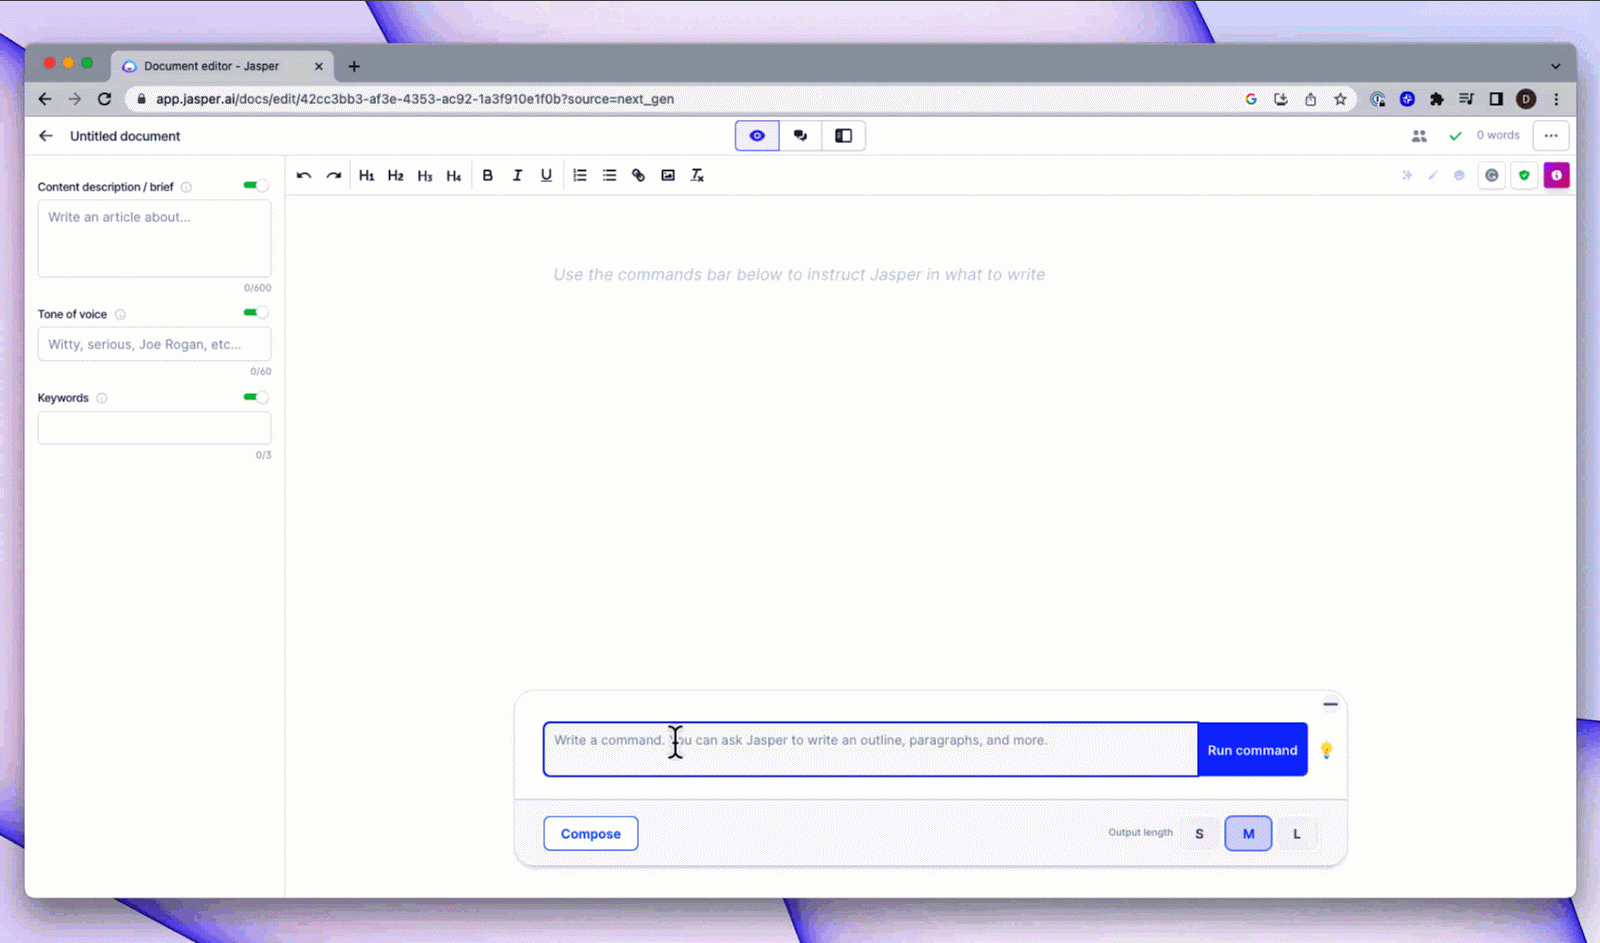Minimize the command bar panel

click(1330, 704)
